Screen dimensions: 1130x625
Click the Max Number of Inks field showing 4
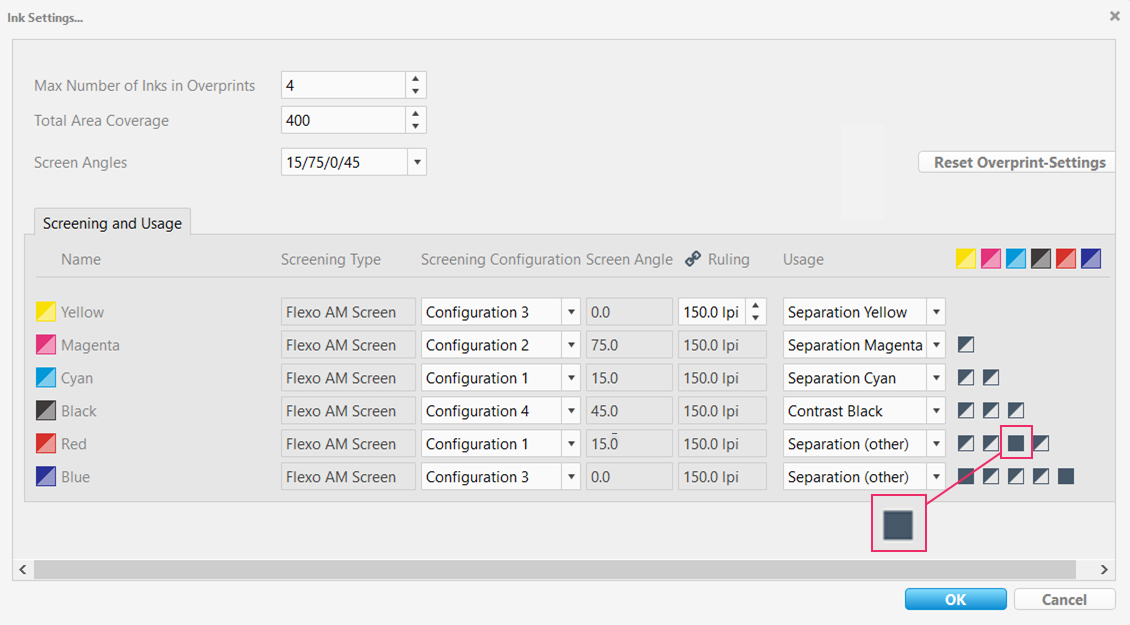coord(344,85)
